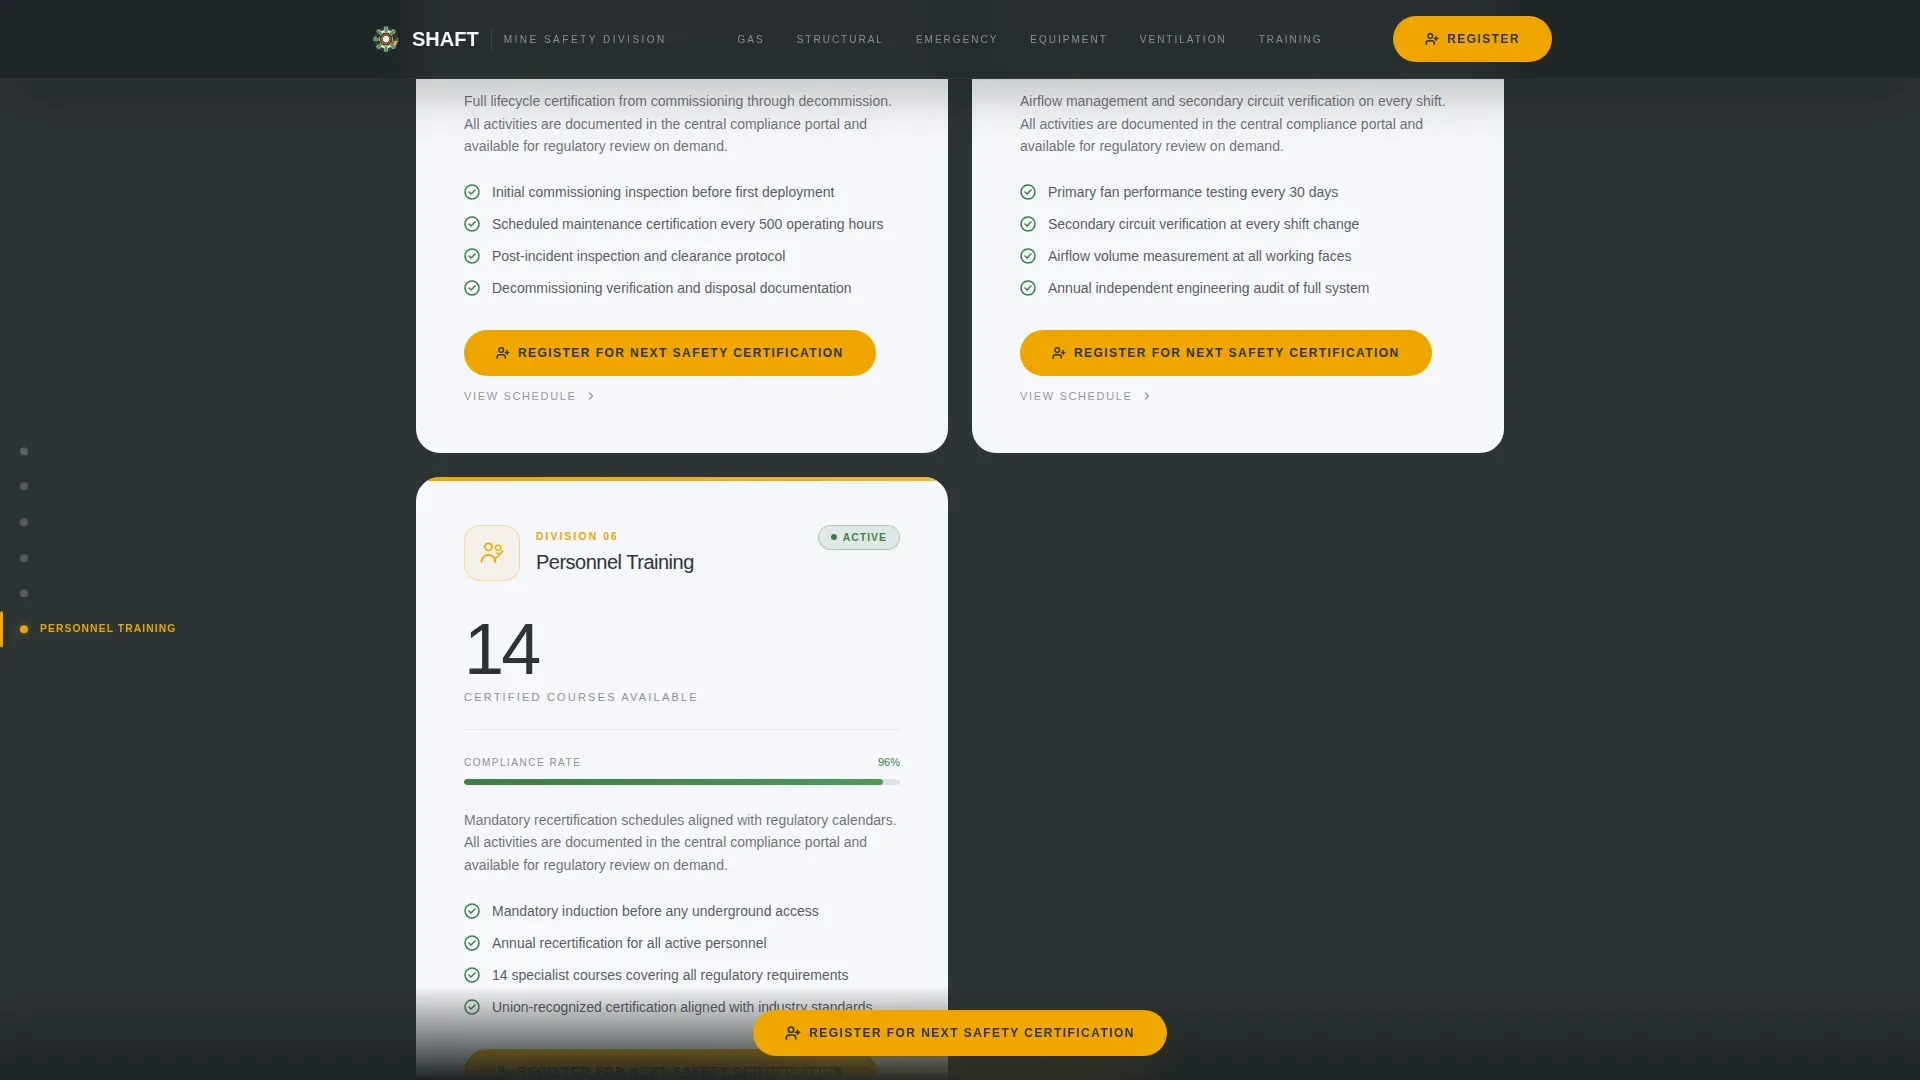Image resolution: width=1920 pixels, height=1080 pixels.
Task: Go to the Emergency section
Action: (957, 39)
